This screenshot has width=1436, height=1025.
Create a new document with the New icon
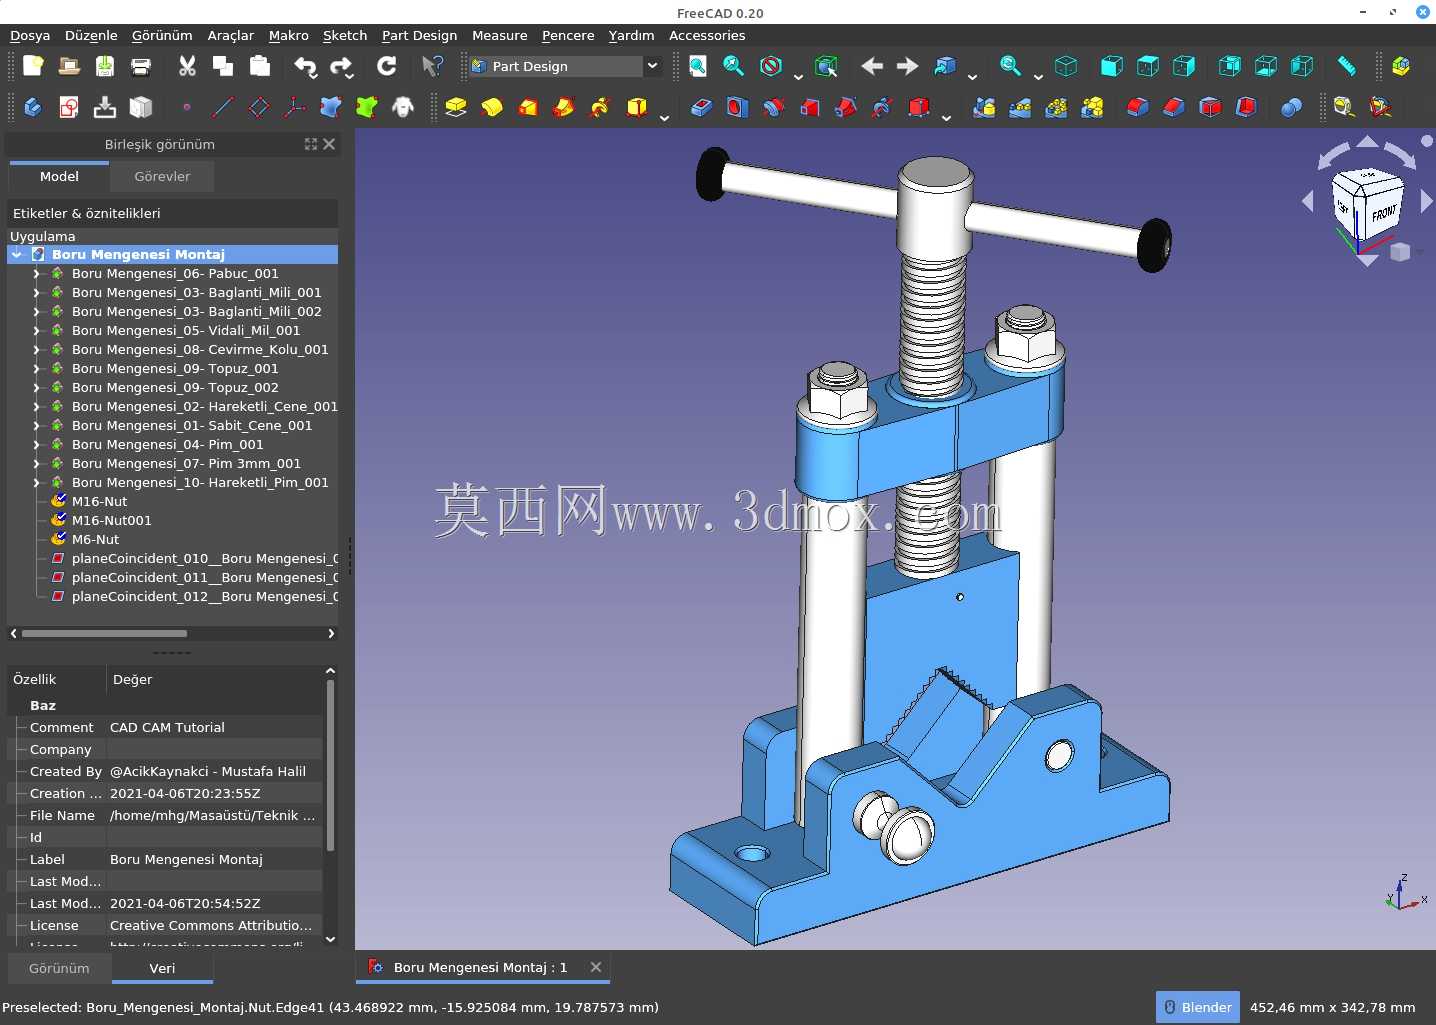[x=33, y=66]
